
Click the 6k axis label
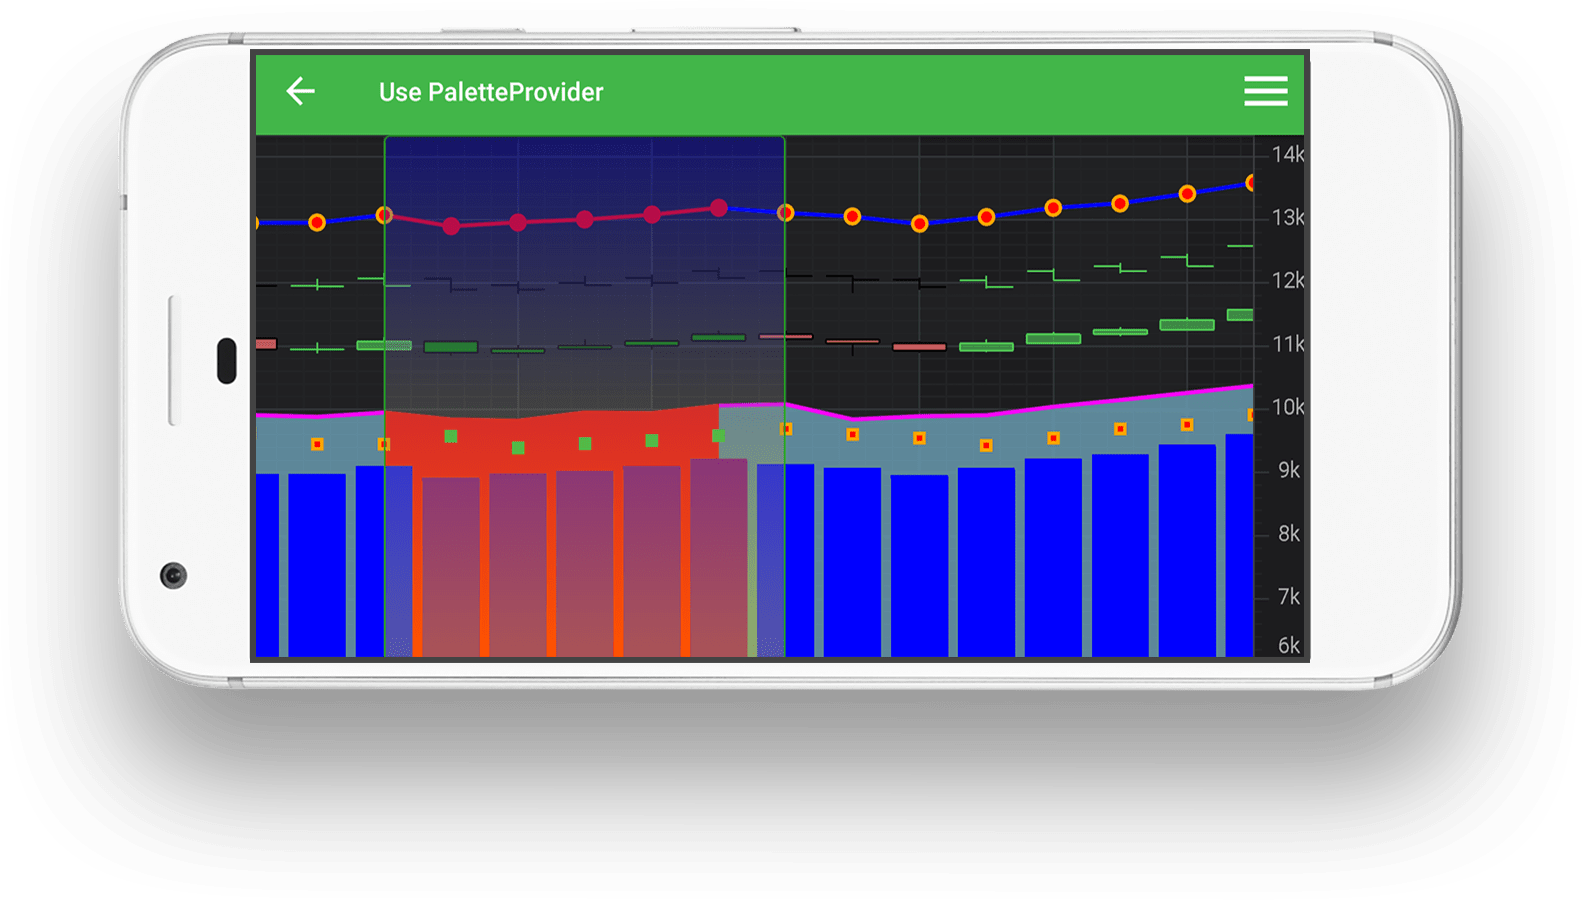(1289, 645)
